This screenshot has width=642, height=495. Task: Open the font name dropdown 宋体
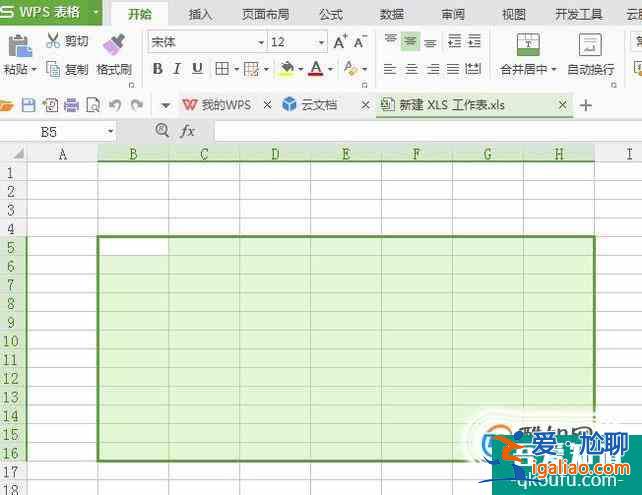point(260,42)
